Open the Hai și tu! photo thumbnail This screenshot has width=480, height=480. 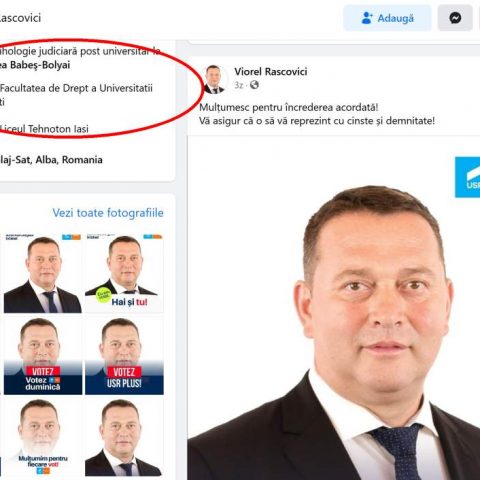pos(124,273)
